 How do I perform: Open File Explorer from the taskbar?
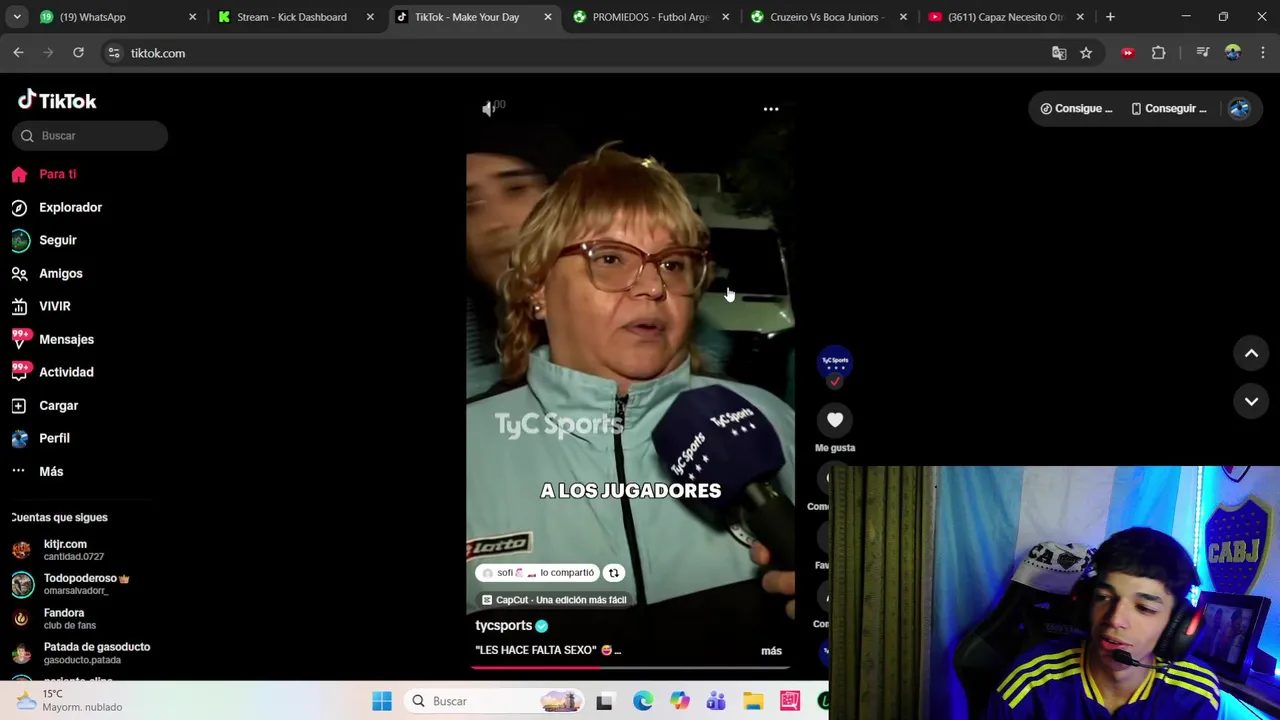coord(753,701)
